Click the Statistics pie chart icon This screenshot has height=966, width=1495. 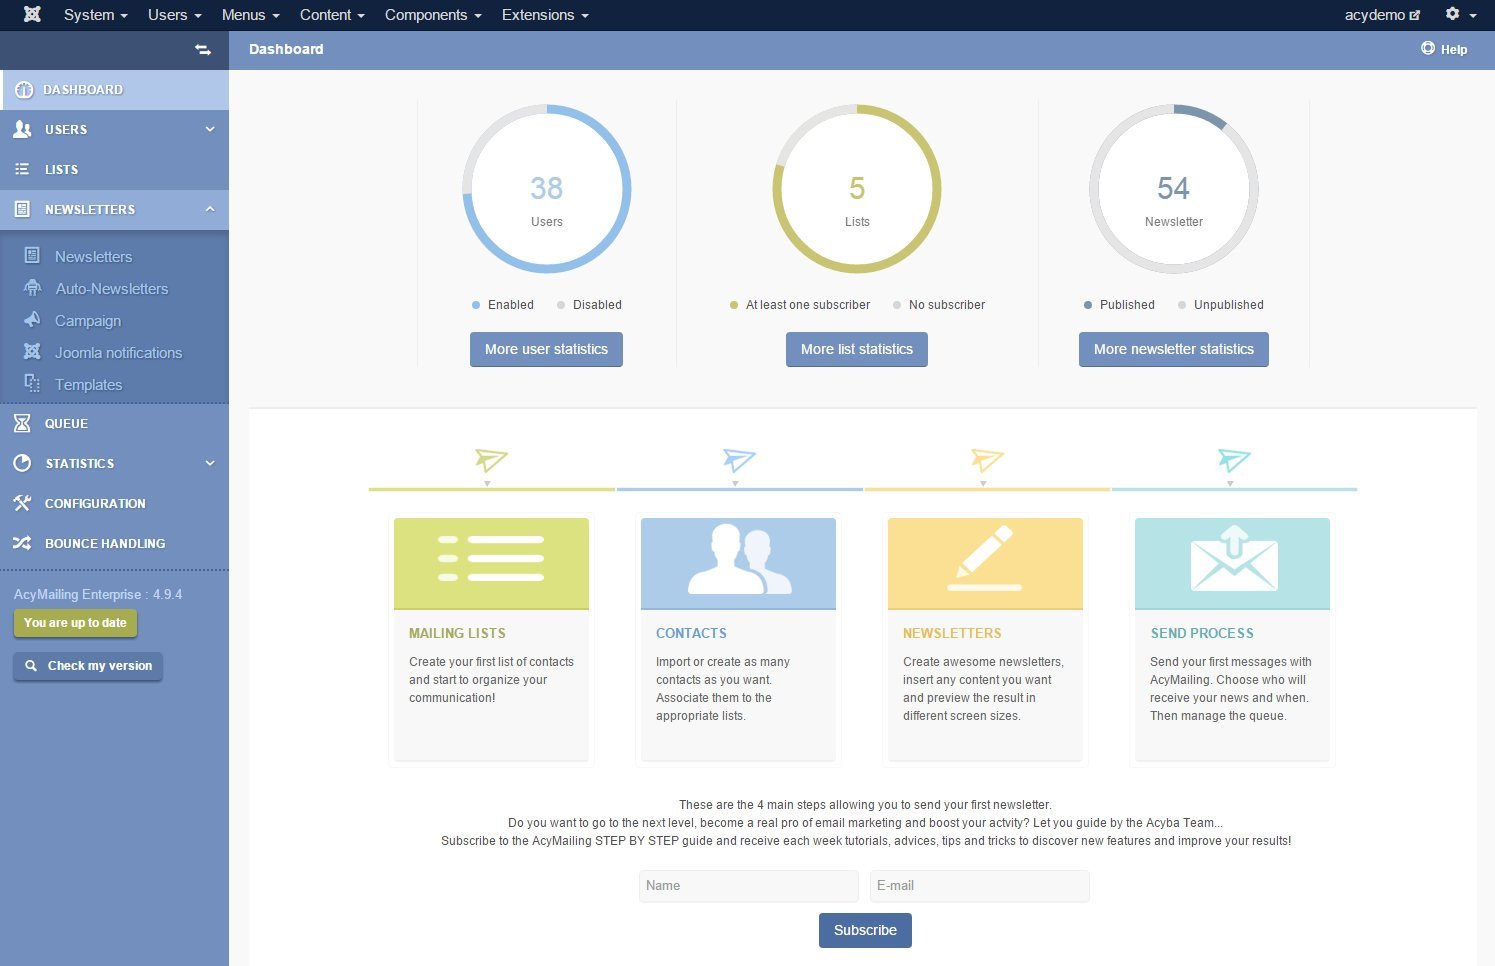pyautogui.click(x=22, y=463)
